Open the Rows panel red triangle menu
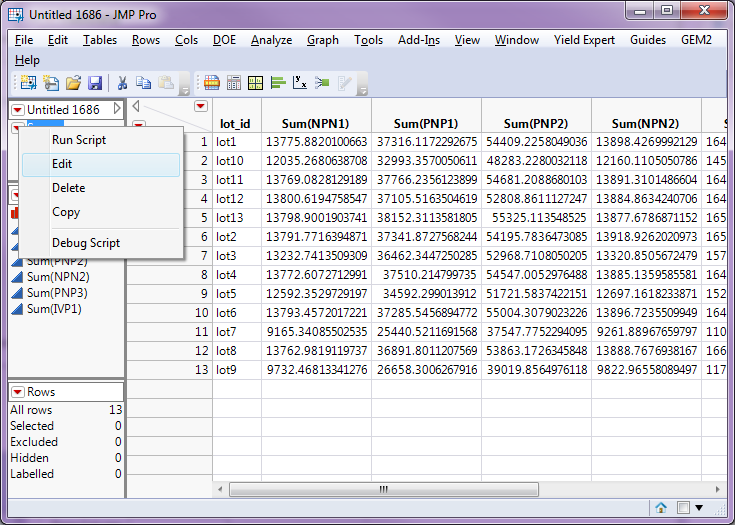The height and width of the screenshot is (525, 735). click(17, 392)
